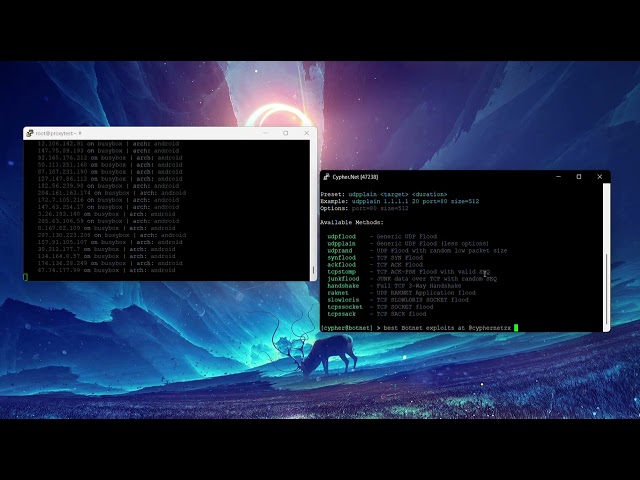Click the row starting with 30.212.177.7
The width and height of the screenshot is (640, 480).
(107, 249)
